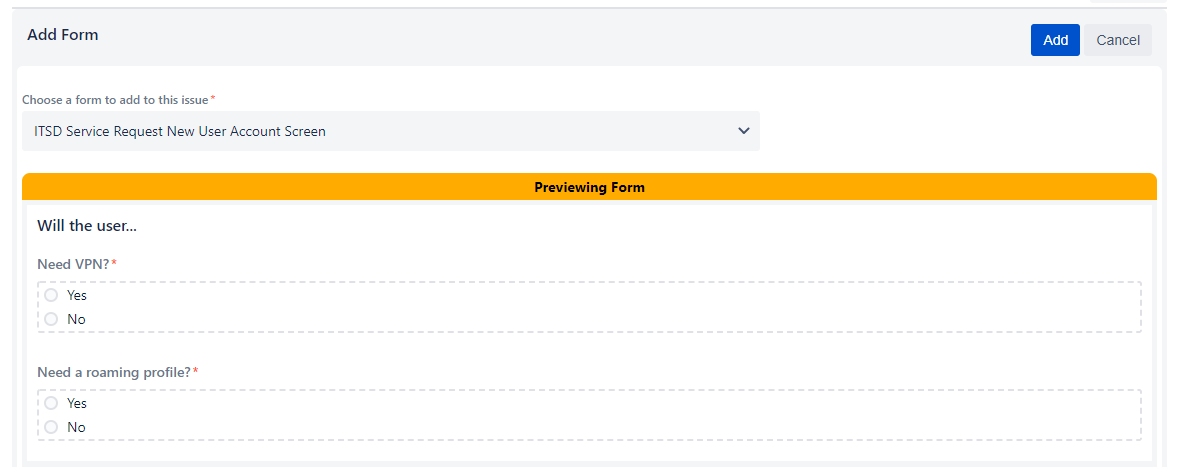Image resolution: width=1182 pixels, height=467 pixels.
Task: Click the 'Choose a form to add' field label
Action: tap(115, 100)
